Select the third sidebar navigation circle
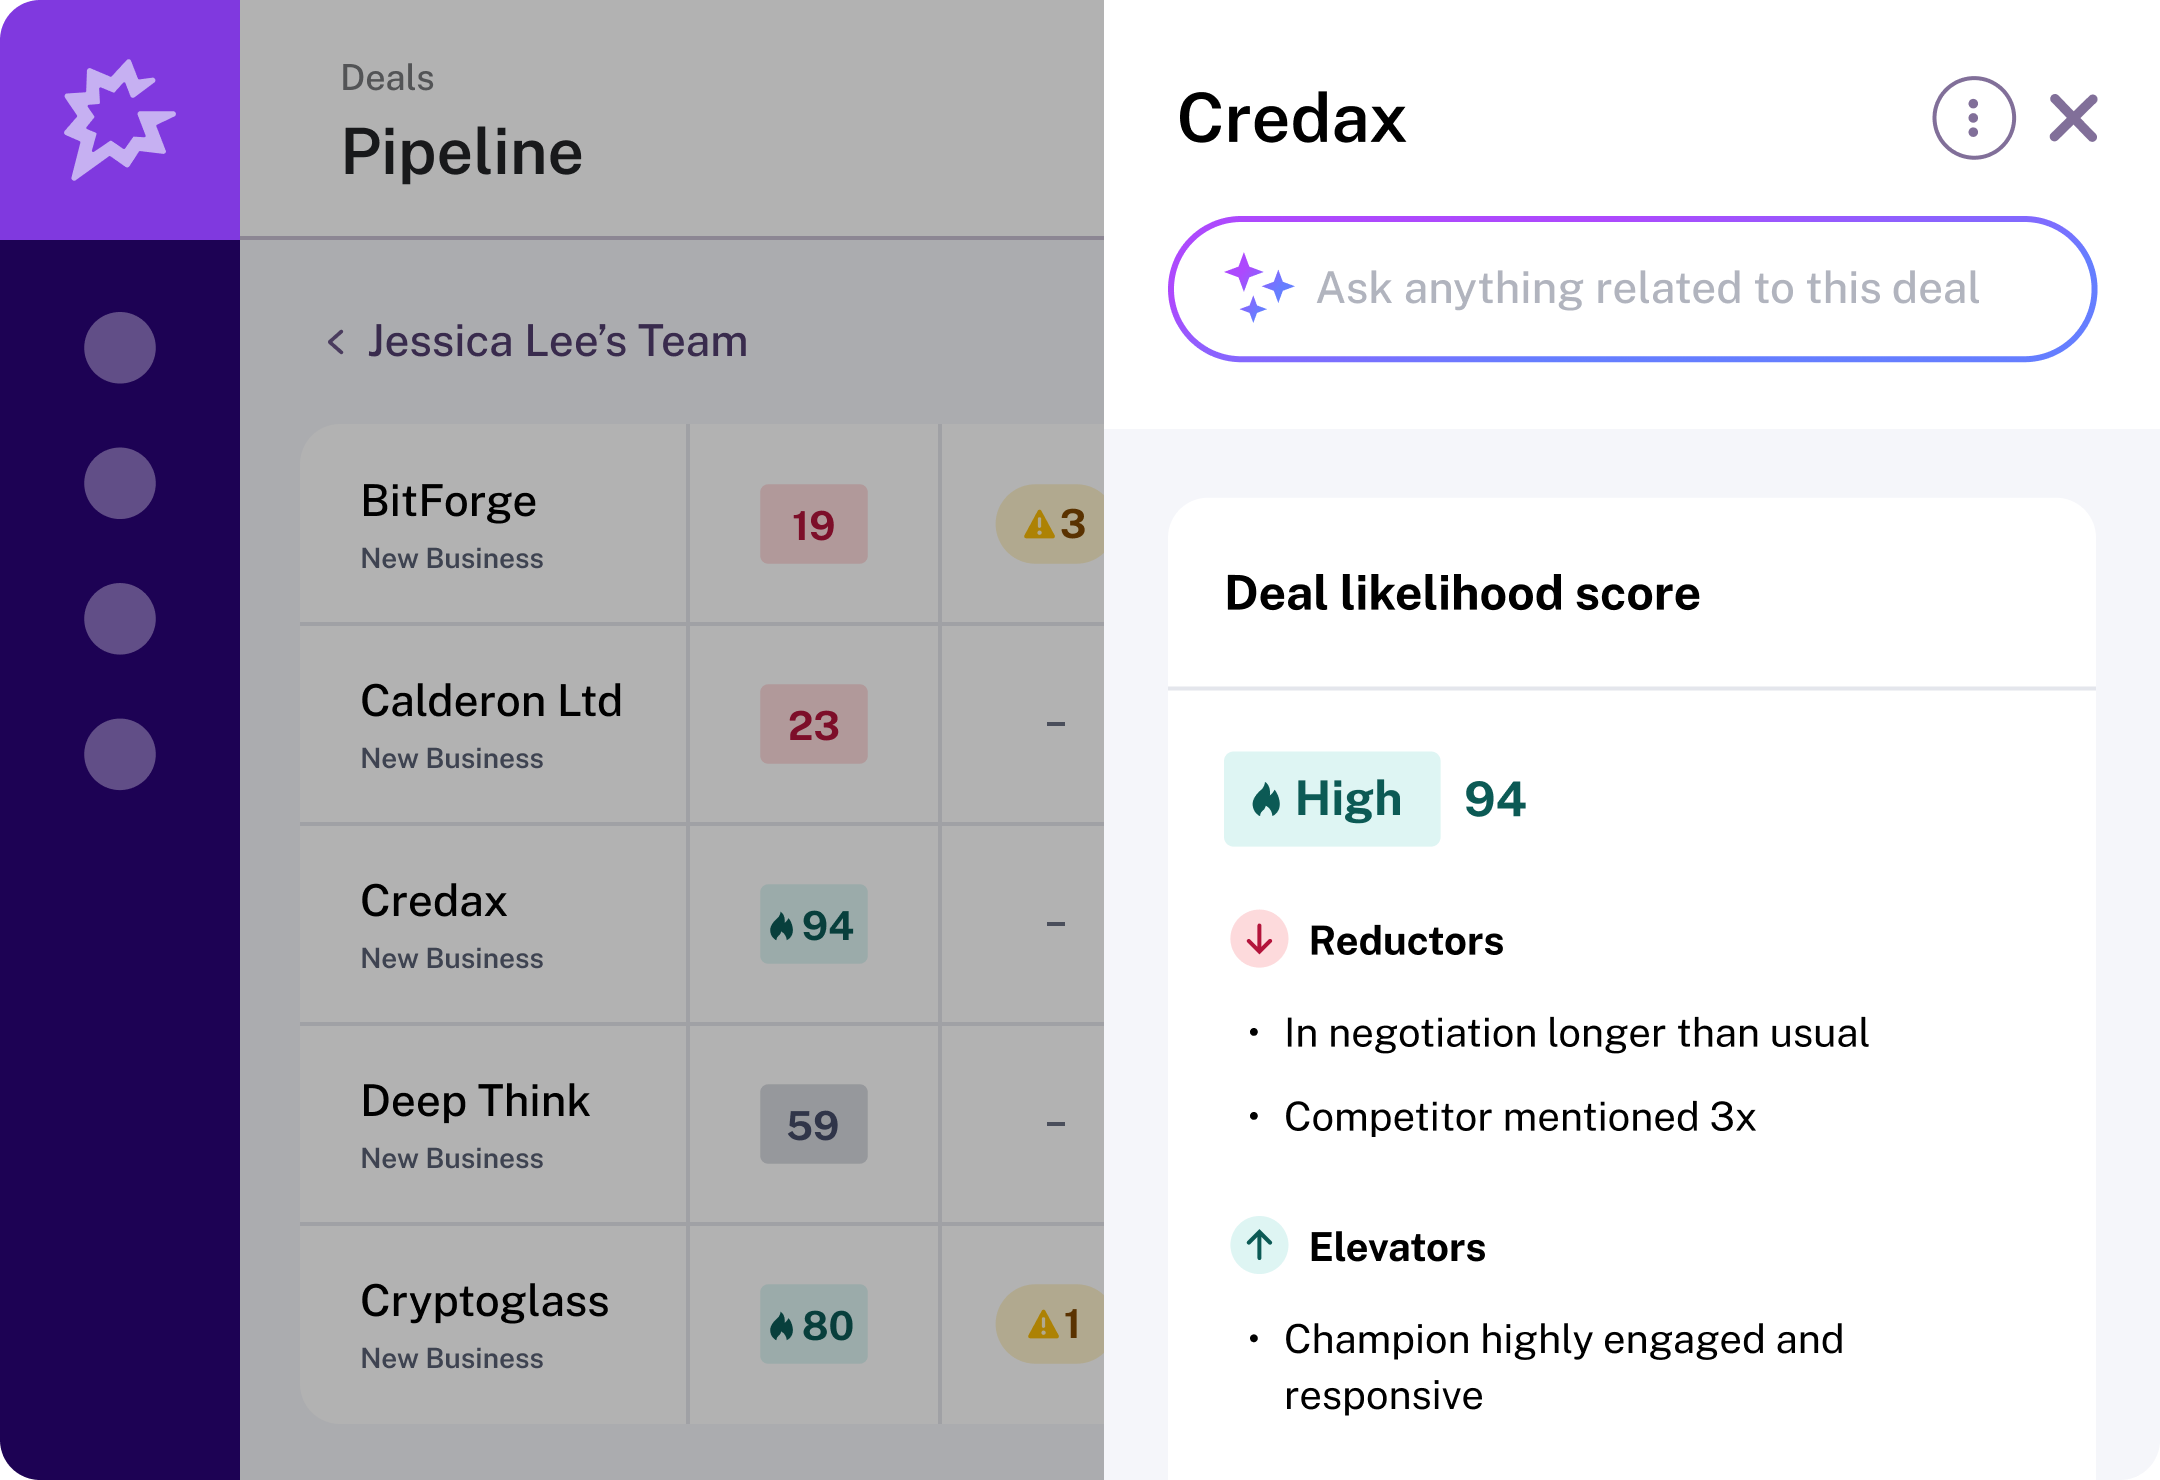The image size is (2160, 1480). click(120, 619)
